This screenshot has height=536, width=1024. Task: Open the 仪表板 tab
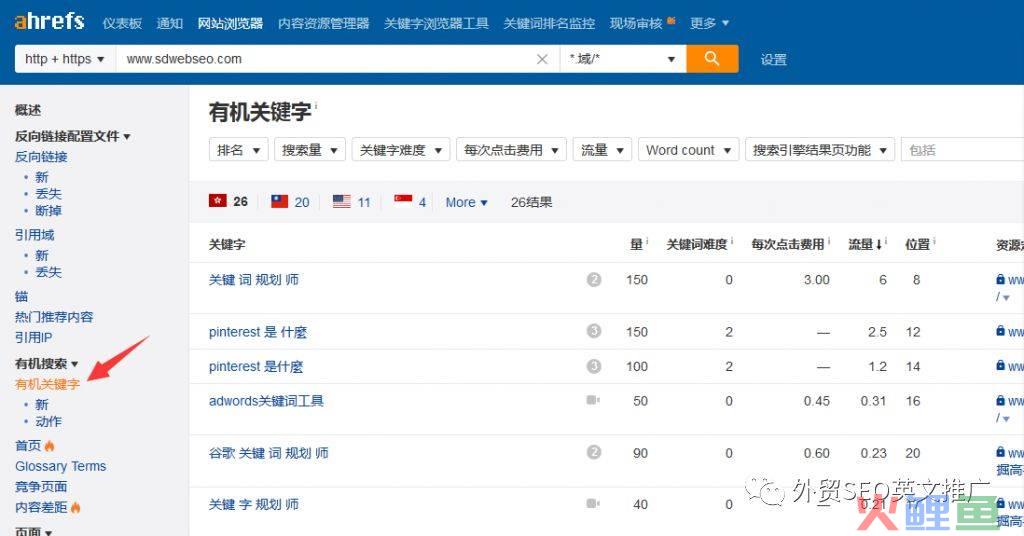point(122,24)
